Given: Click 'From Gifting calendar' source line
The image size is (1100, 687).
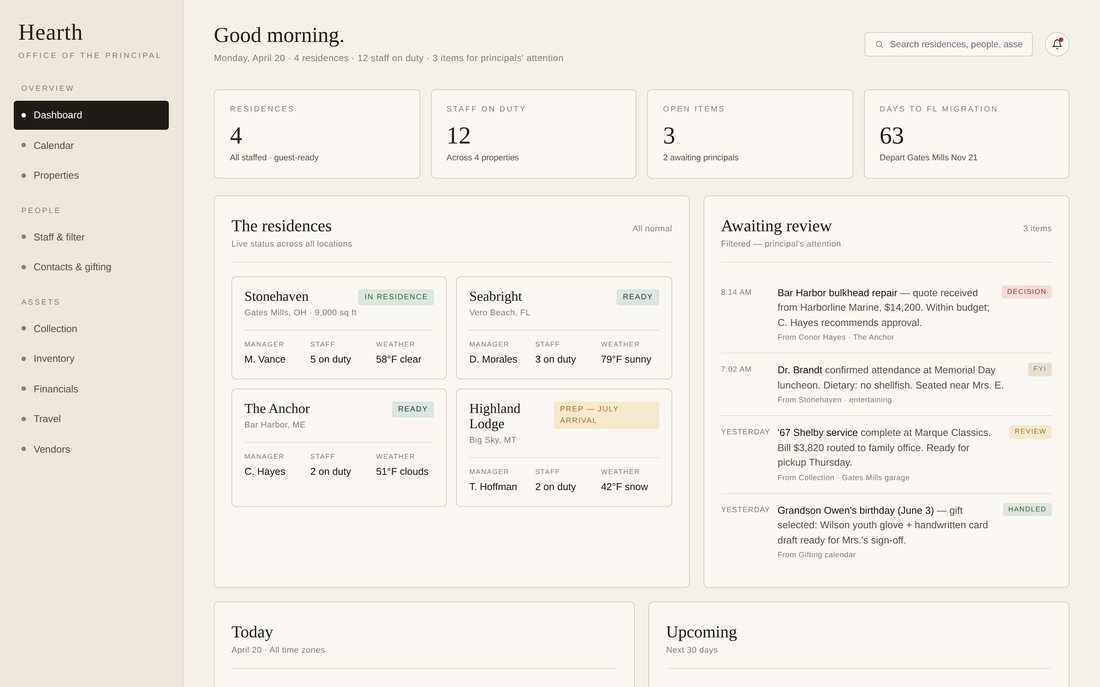Looking at the screenshot, I should point(817,555).
